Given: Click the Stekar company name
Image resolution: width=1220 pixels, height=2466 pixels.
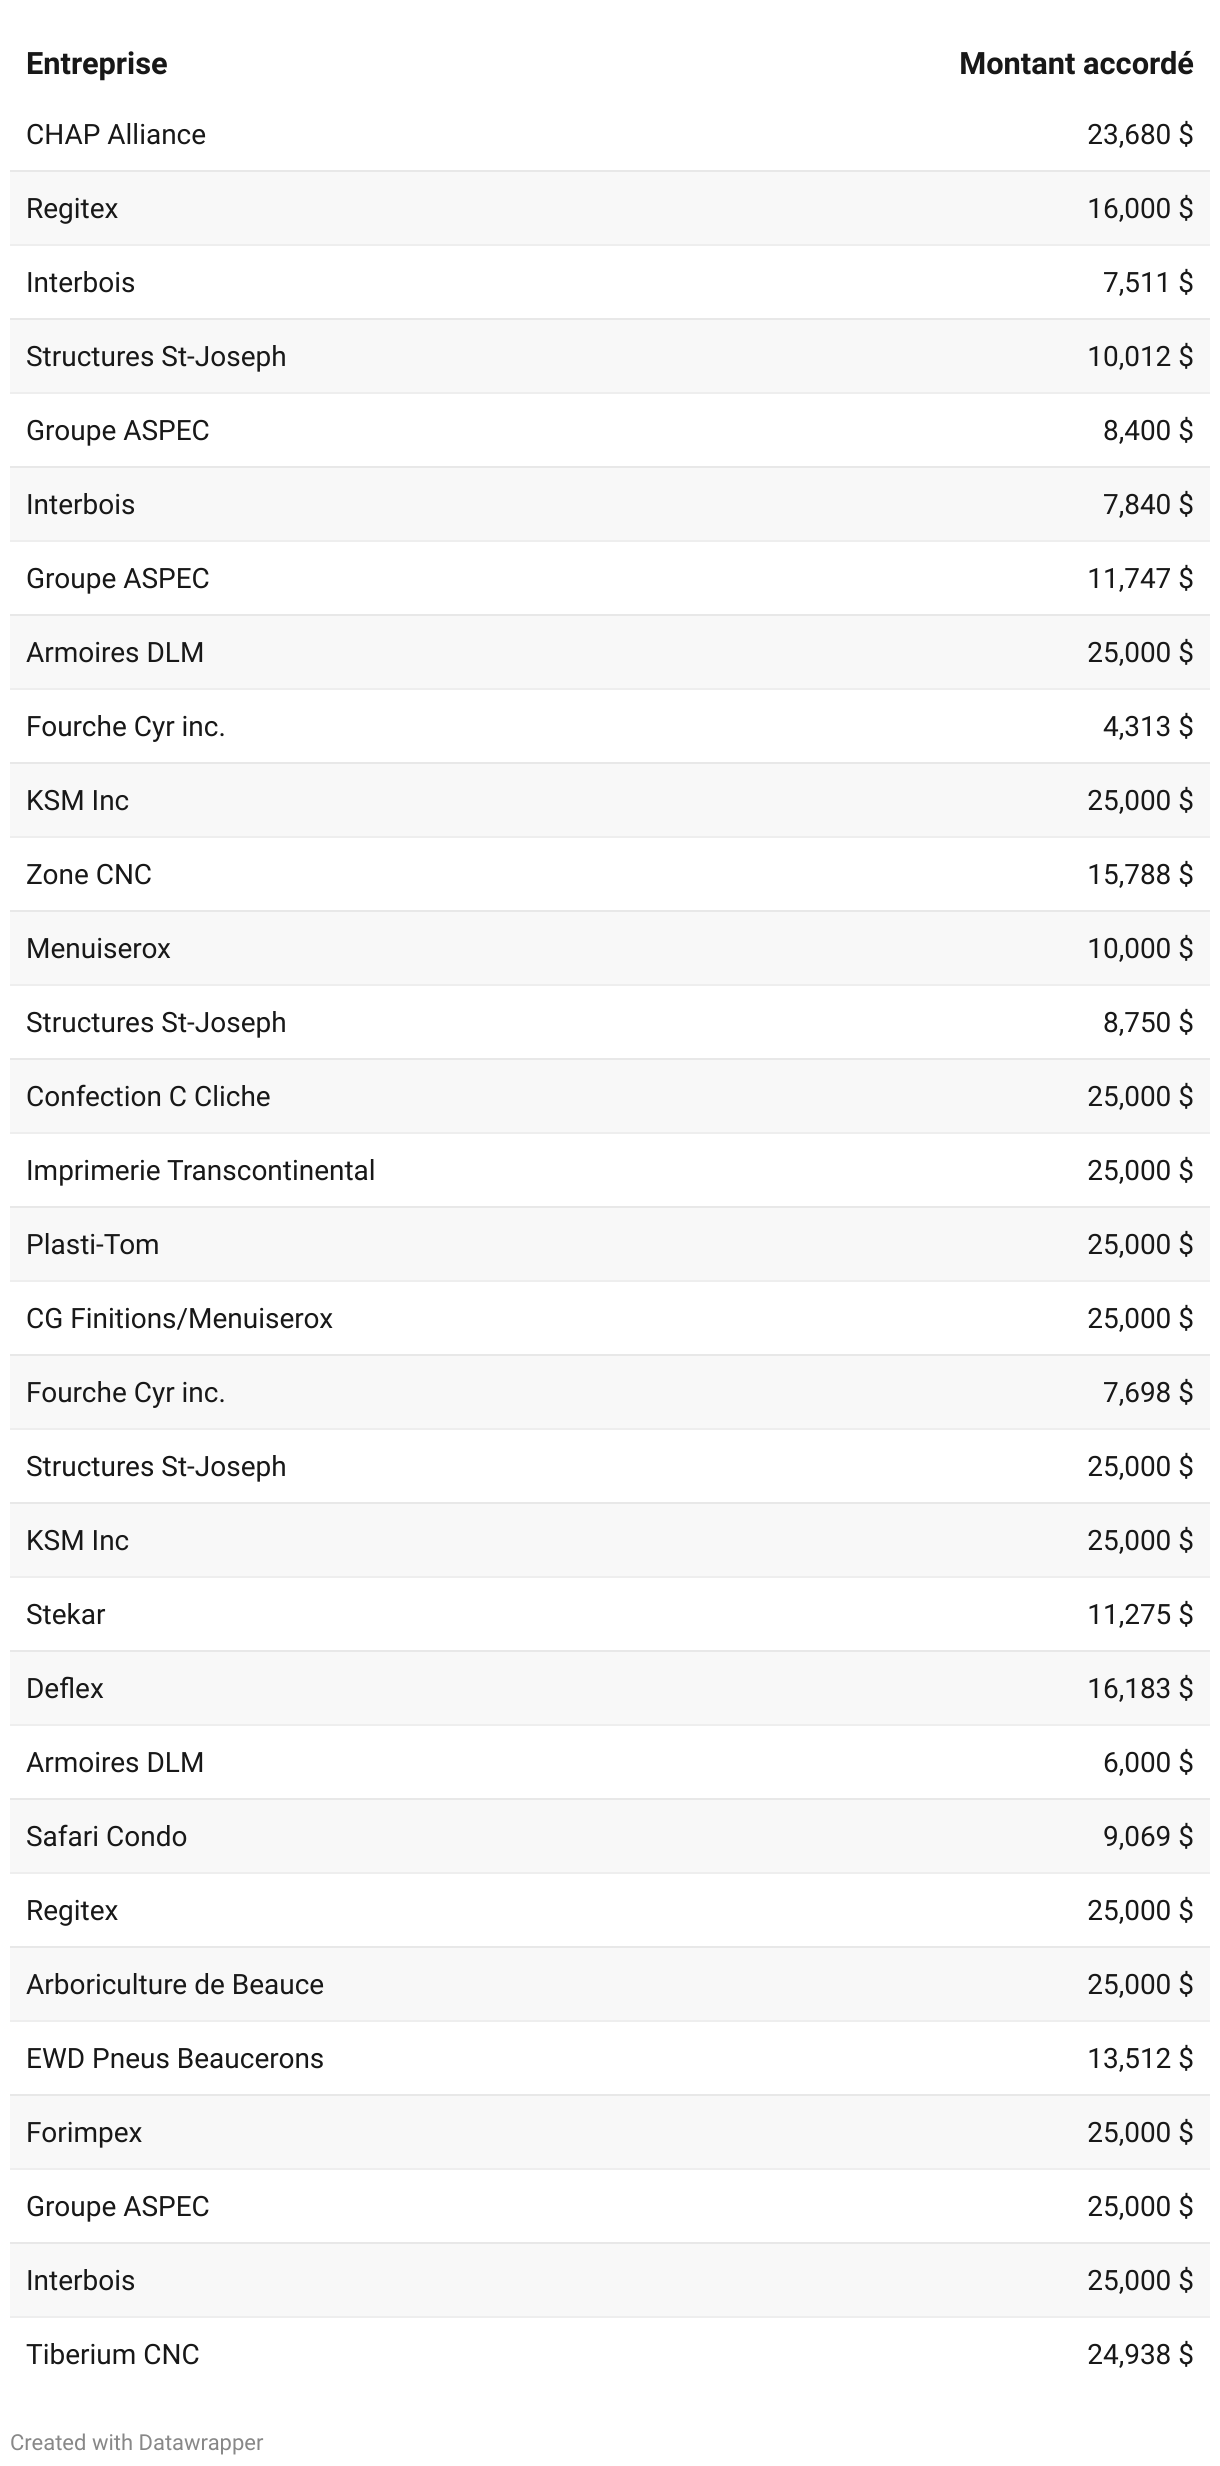Looking at the screenshot, I should 66,1615.
